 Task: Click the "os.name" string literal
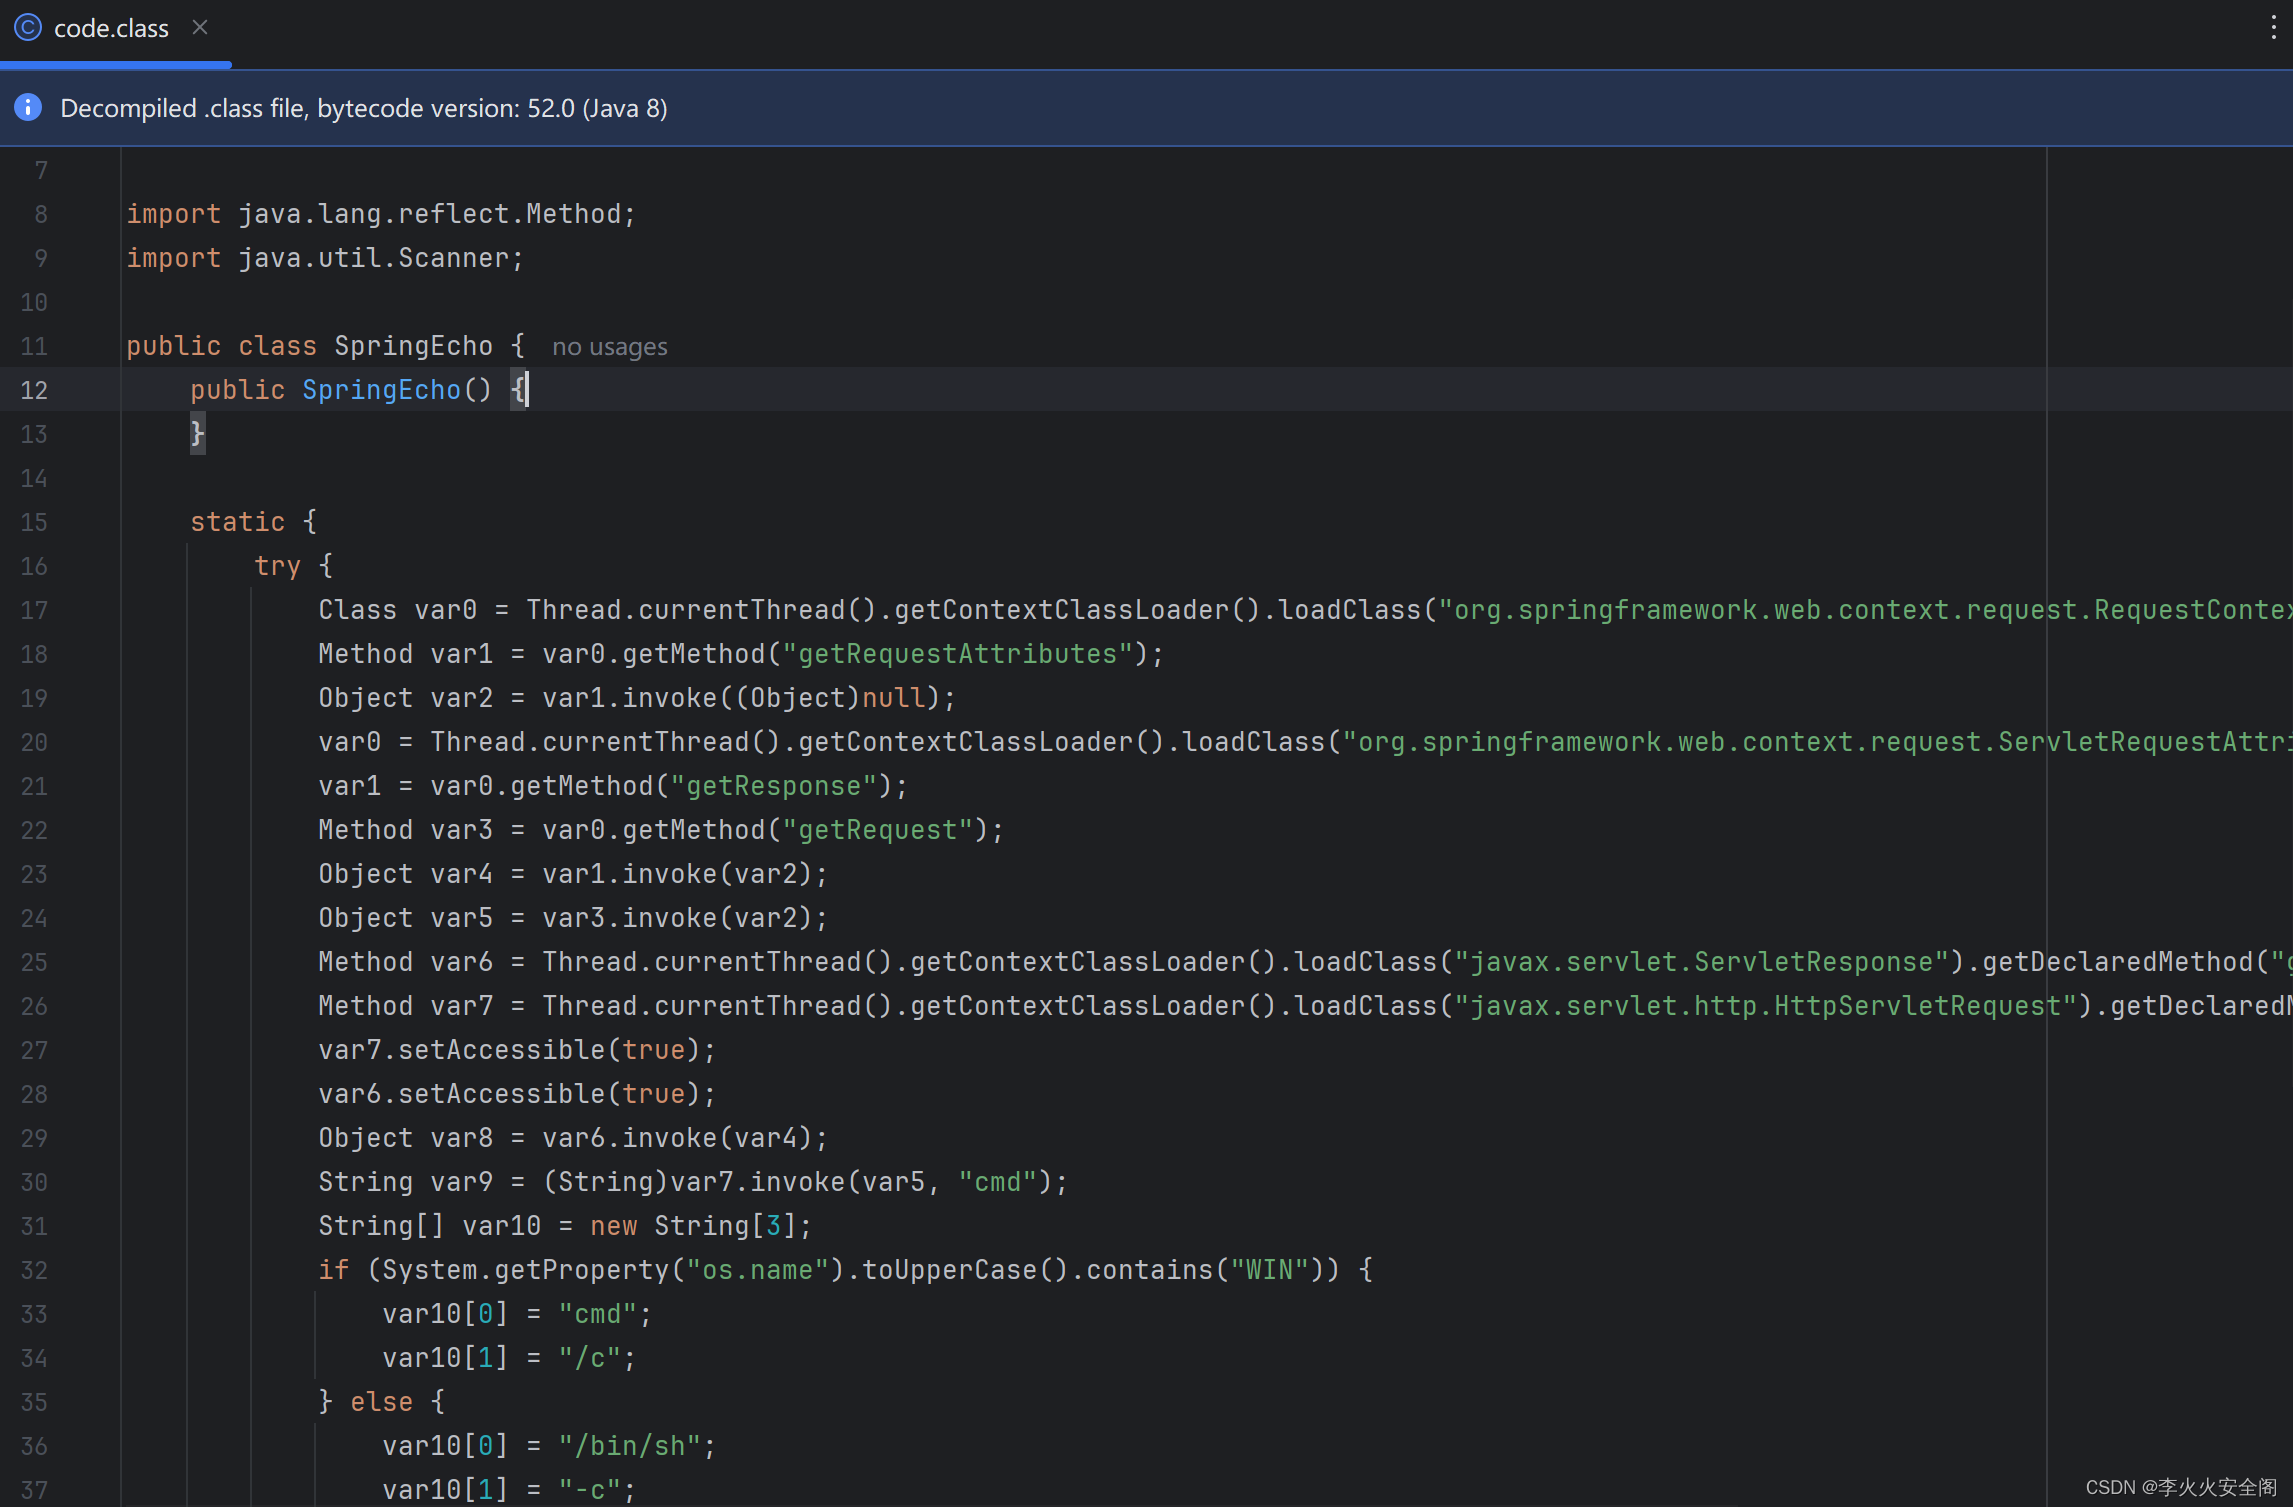point(758,1270)
